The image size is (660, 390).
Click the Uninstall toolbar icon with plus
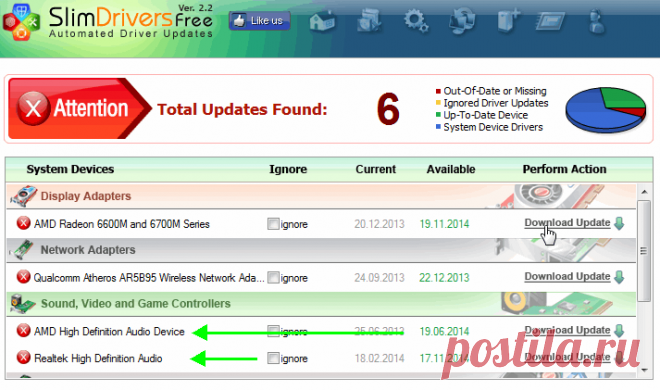pos(508,21)
